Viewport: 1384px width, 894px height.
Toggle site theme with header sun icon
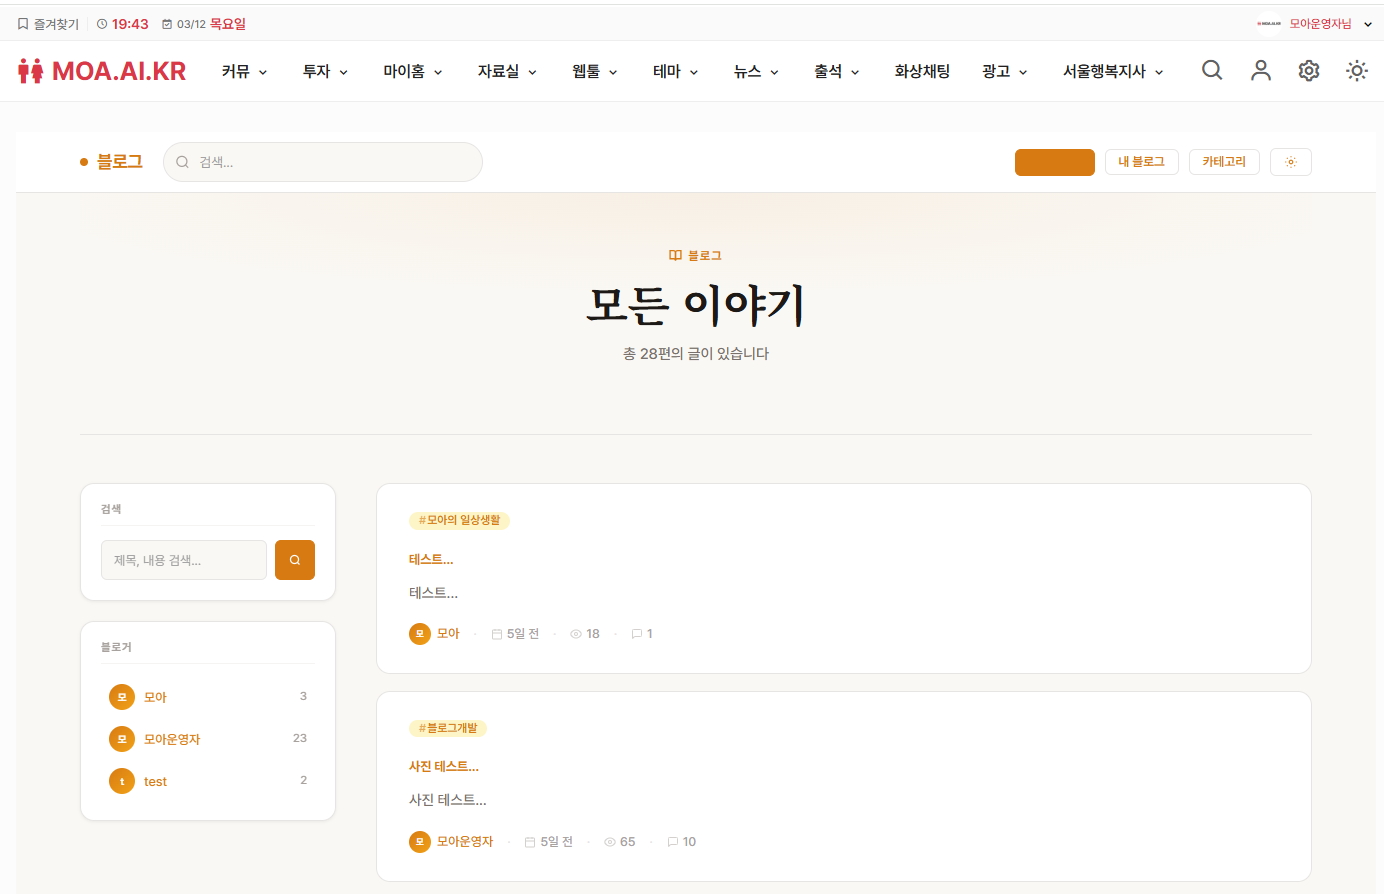tap(1357, 70)
